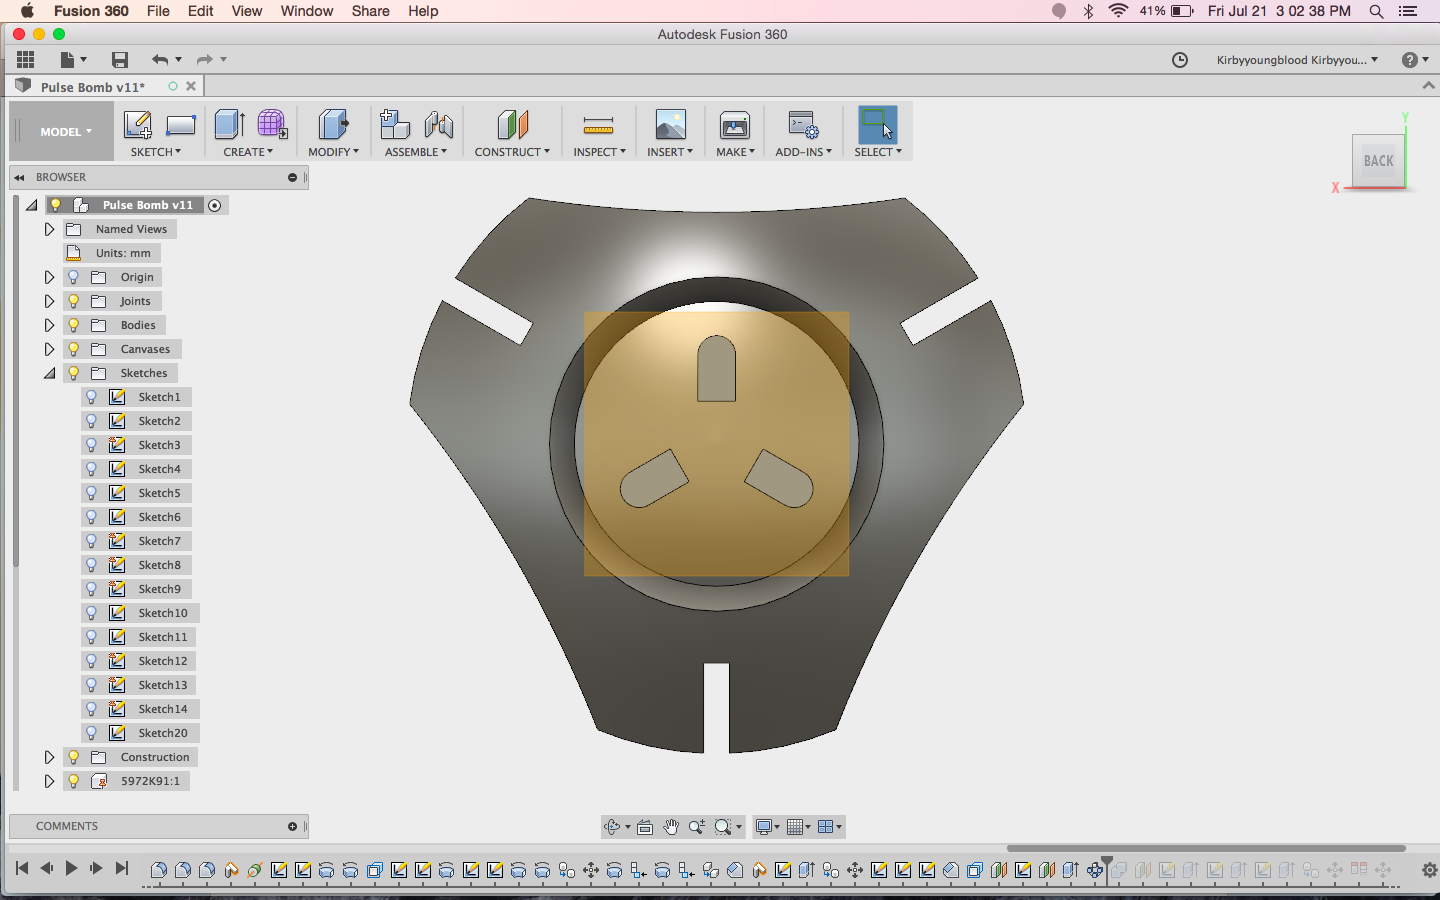Open the Data Panel grid icon
Screen dimensions: 1440x900
(25, 60)
